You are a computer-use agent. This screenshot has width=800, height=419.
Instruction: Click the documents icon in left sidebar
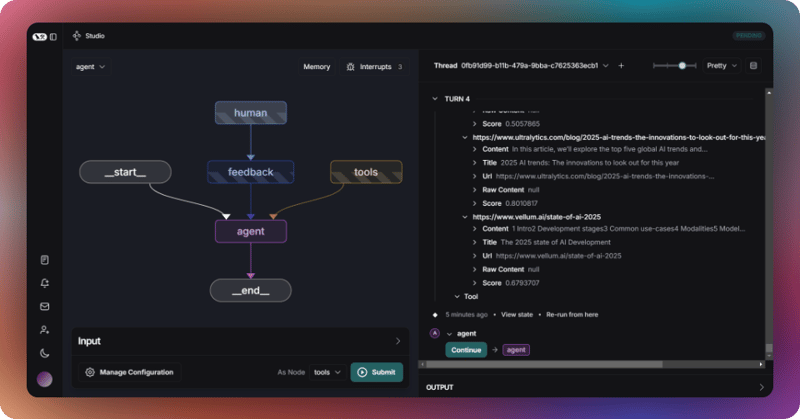tap(44, 260)
